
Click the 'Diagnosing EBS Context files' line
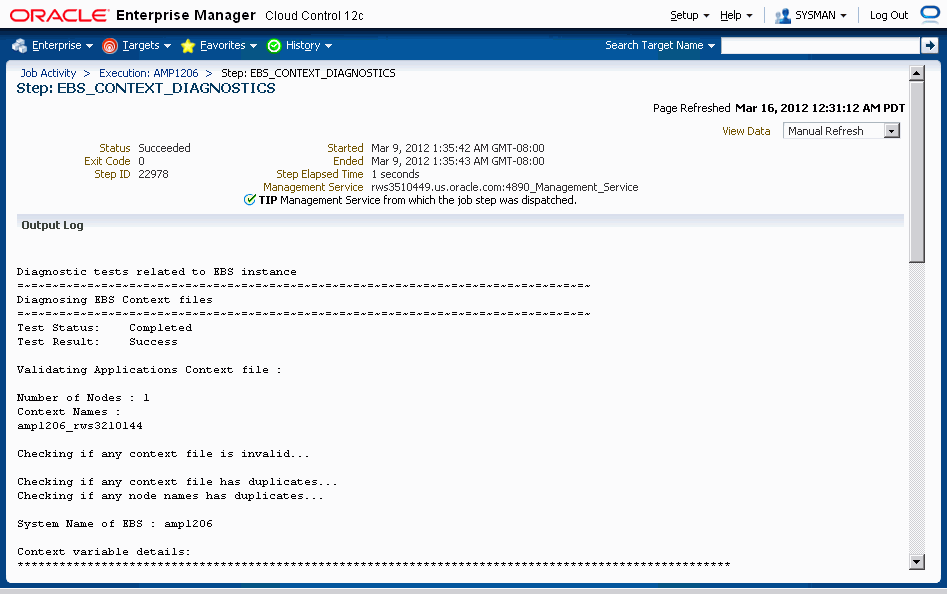click(x=115, y=299)
